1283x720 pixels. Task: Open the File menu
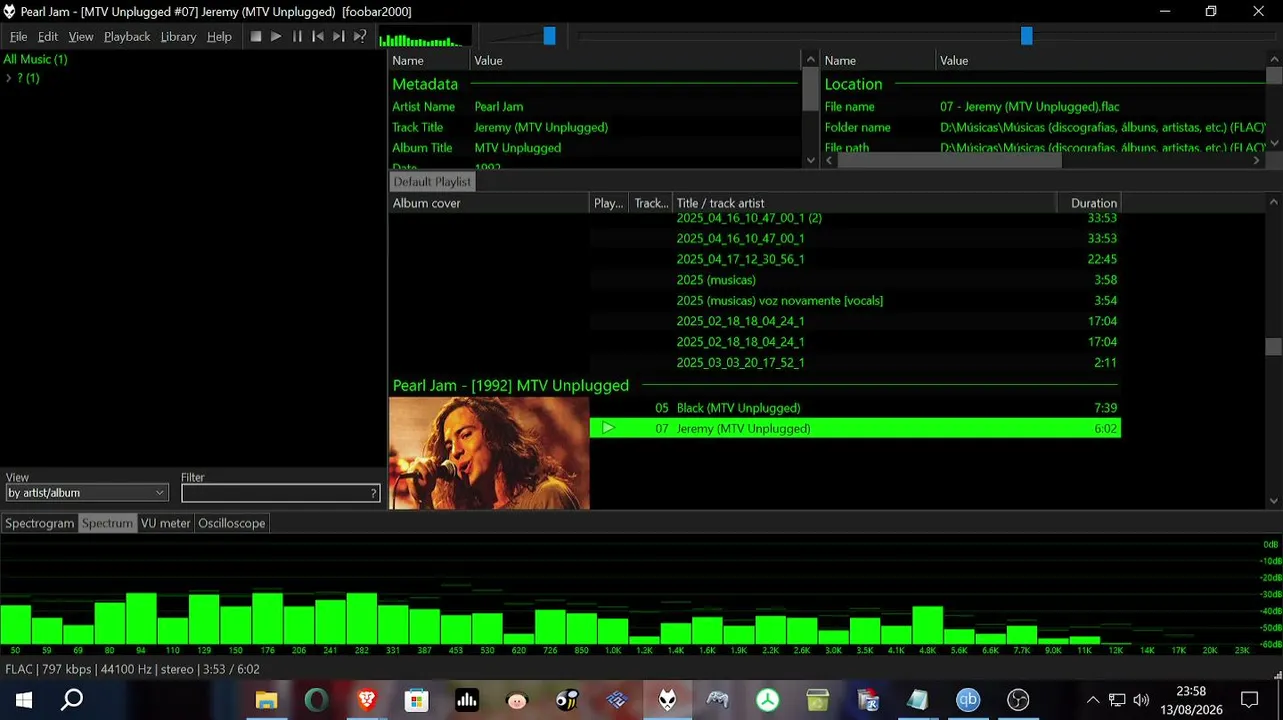(x=19, y=37)
